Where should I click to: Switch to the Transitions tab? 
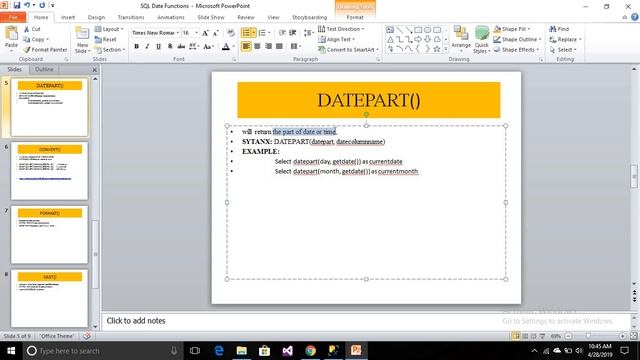pos(131,17)
